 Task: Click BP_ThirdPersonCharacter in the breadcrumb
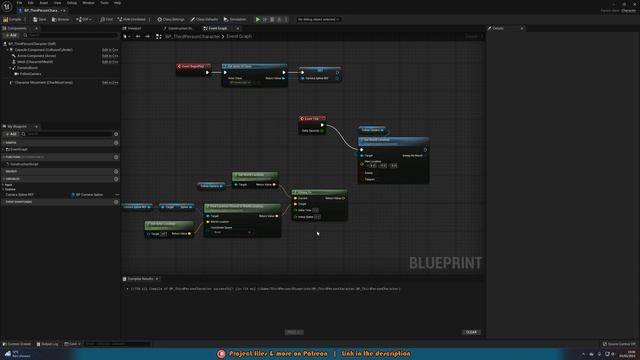[192, 36]
